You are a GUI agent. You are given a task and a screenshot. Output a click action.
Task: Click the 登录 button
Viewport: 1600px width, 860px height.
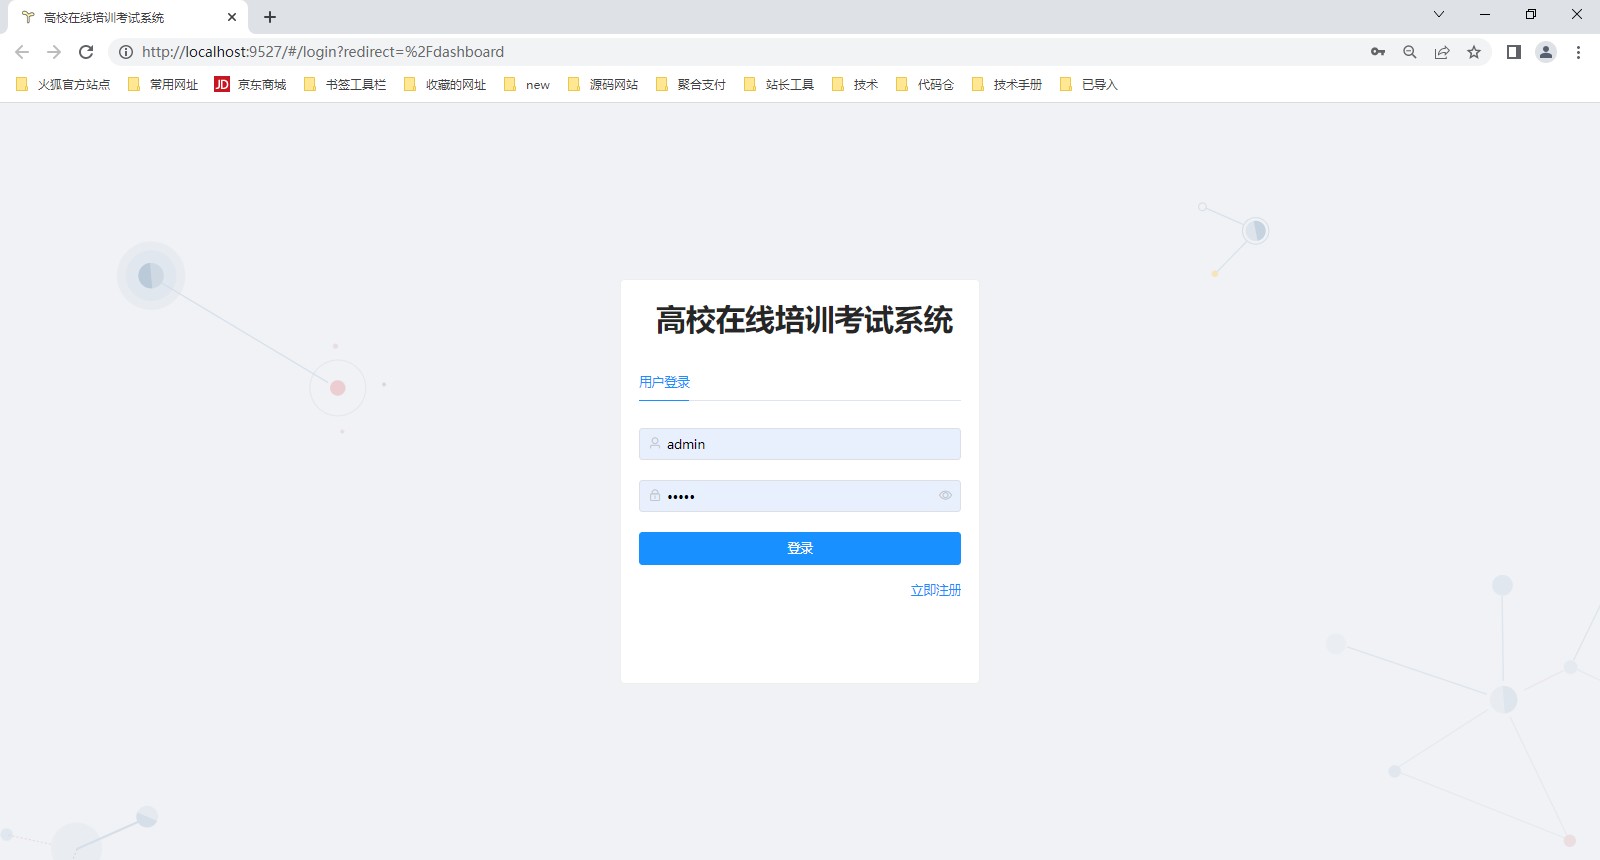point(800,548)
